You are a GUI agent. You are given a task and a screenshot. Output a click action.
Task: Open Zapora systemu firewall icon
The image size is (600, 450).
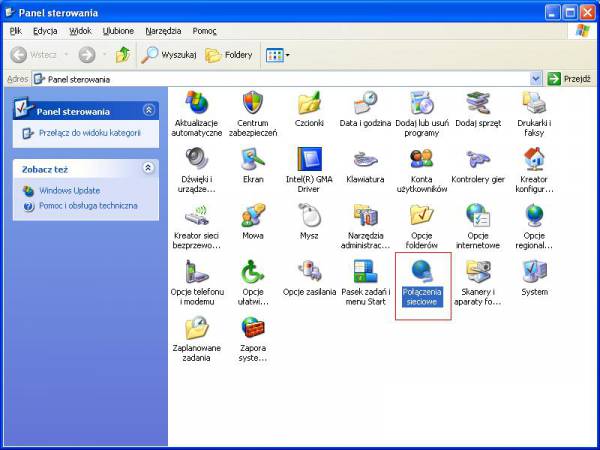click(x=253, y=328)
